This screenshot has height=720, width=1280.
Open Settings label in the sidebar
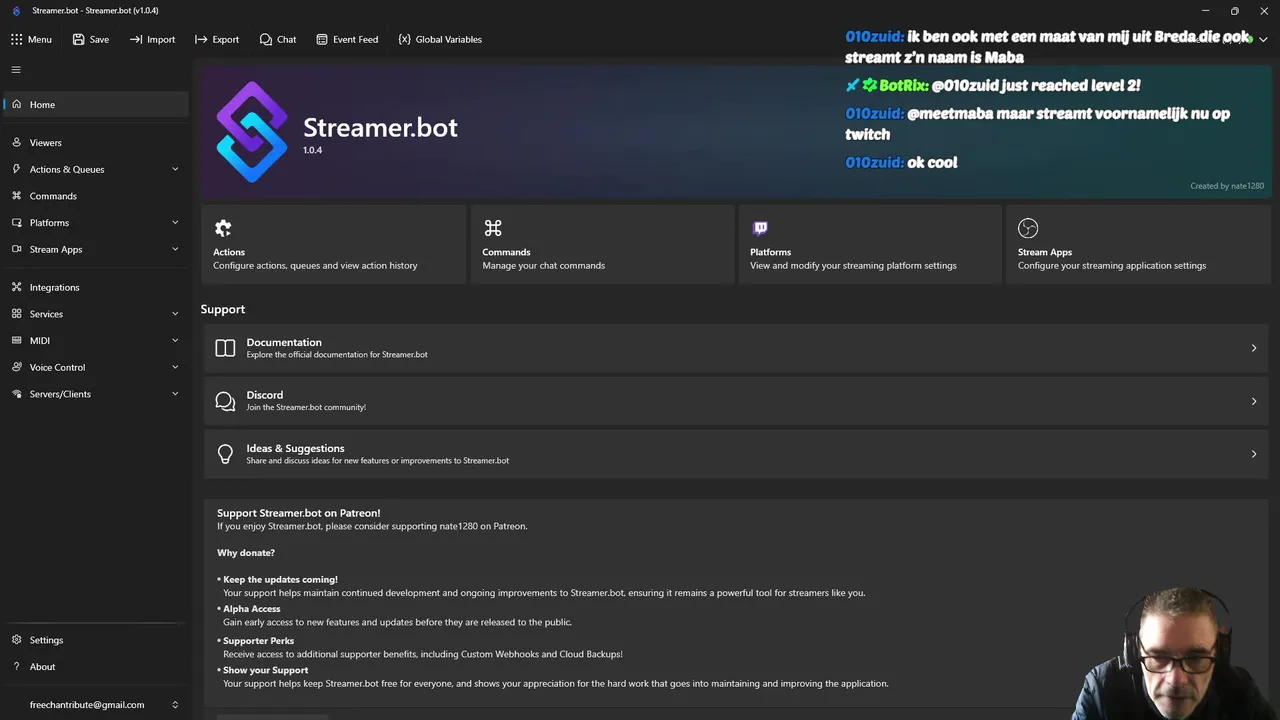(x=46, y=640)
